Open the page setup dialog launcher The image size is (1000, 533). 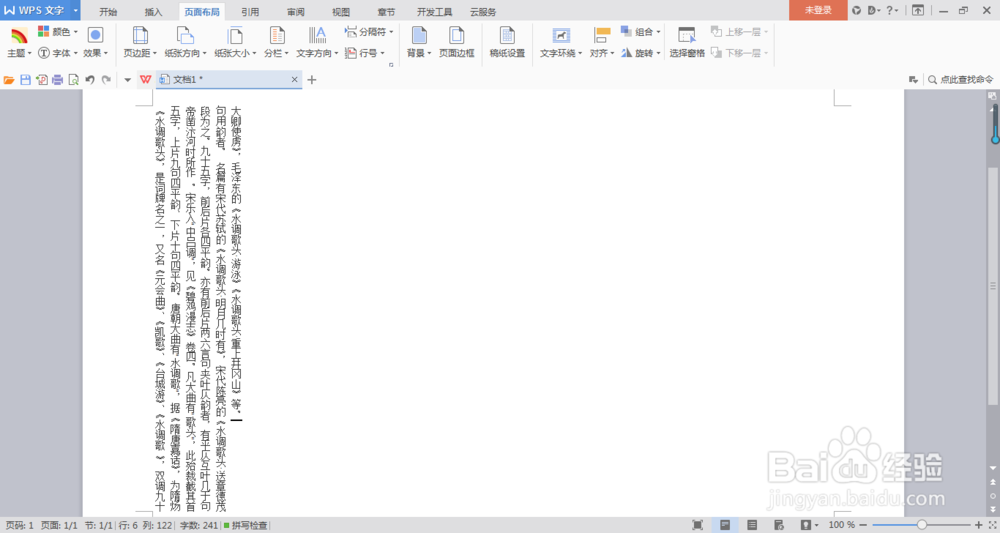coord(391,64)
